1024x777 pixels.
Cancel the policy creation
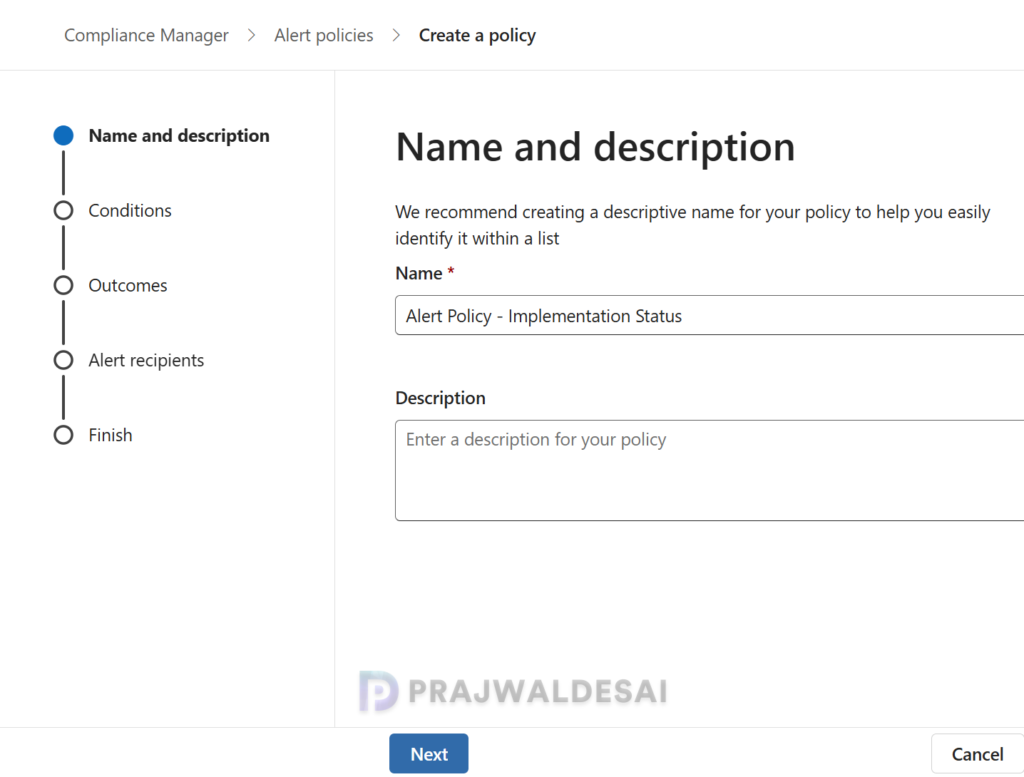977,754
